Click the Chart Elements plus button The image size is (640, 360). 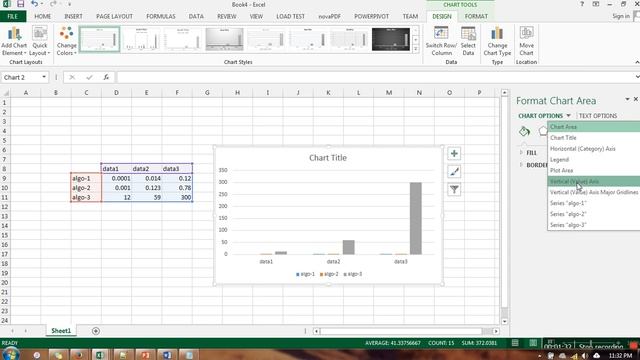454,154
